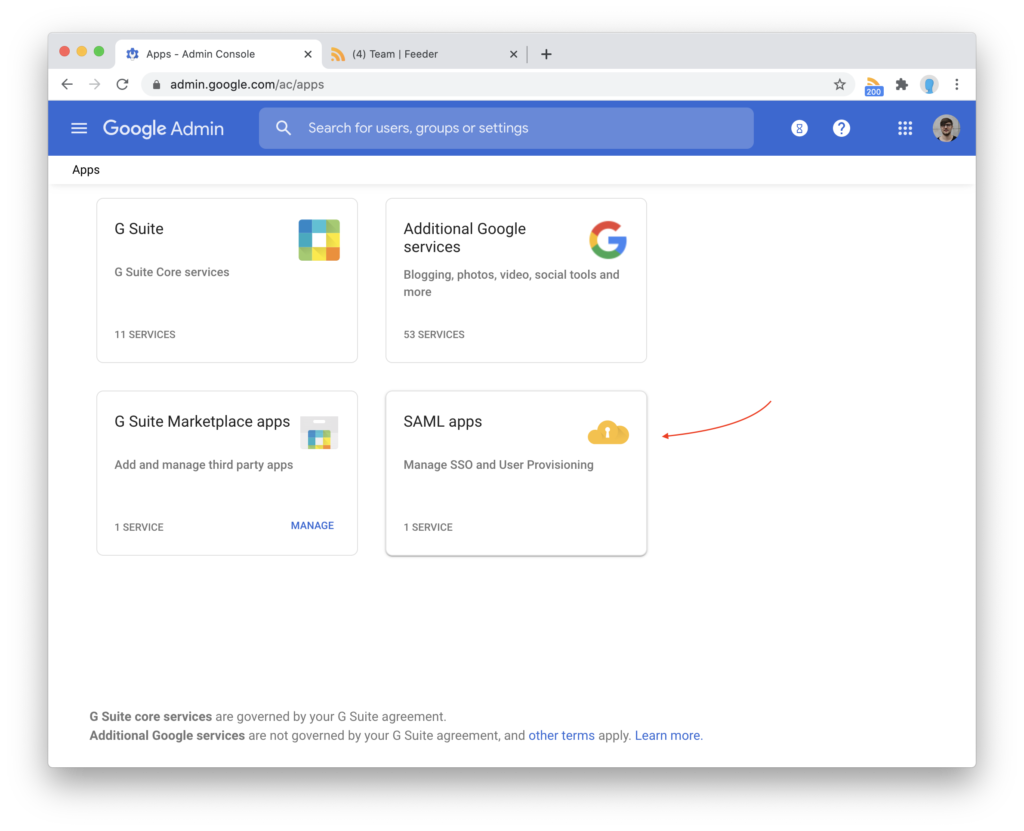The image size is (1024, 831).
Task: Open the Feeder RSS extension icon
Action: click(873, 86)
